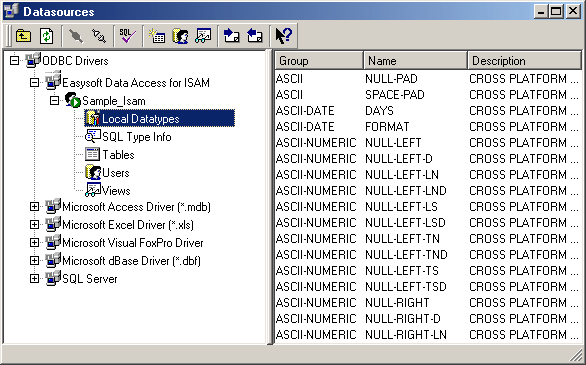586x365 pixels.
Task: Select the Local Datatypes tree label
Action: pos(141,119)
